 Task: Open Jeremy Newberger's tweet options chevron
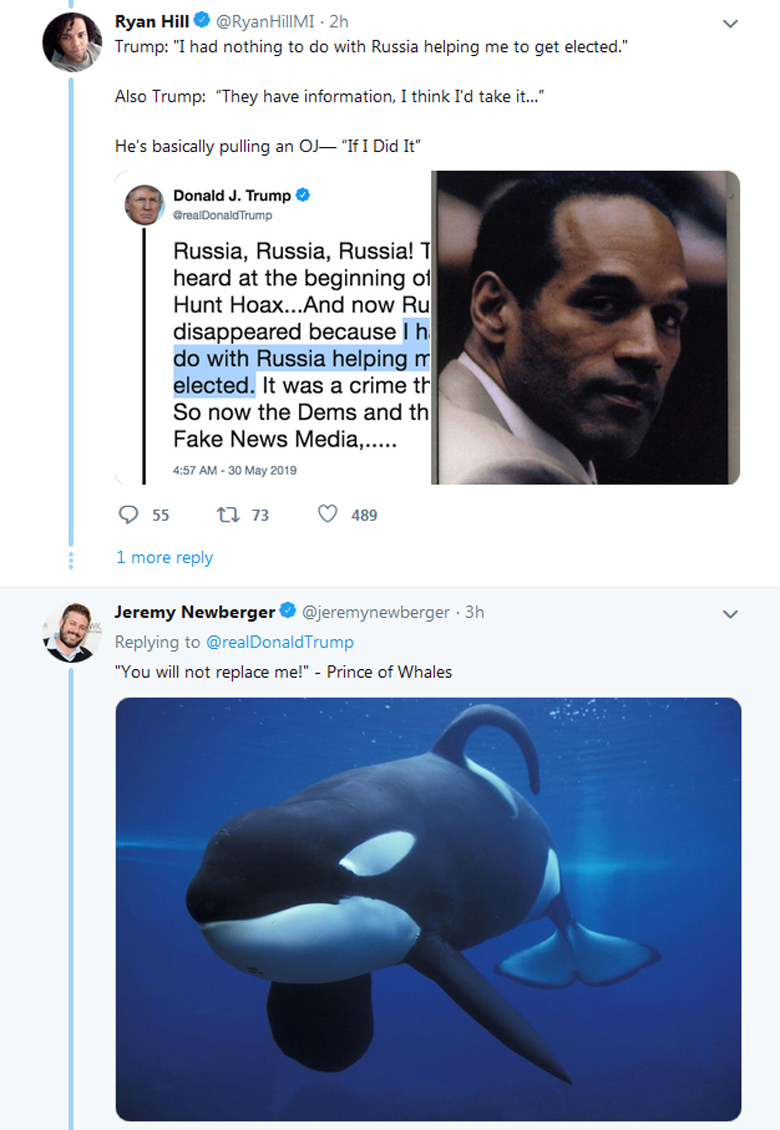pos(730,614)
